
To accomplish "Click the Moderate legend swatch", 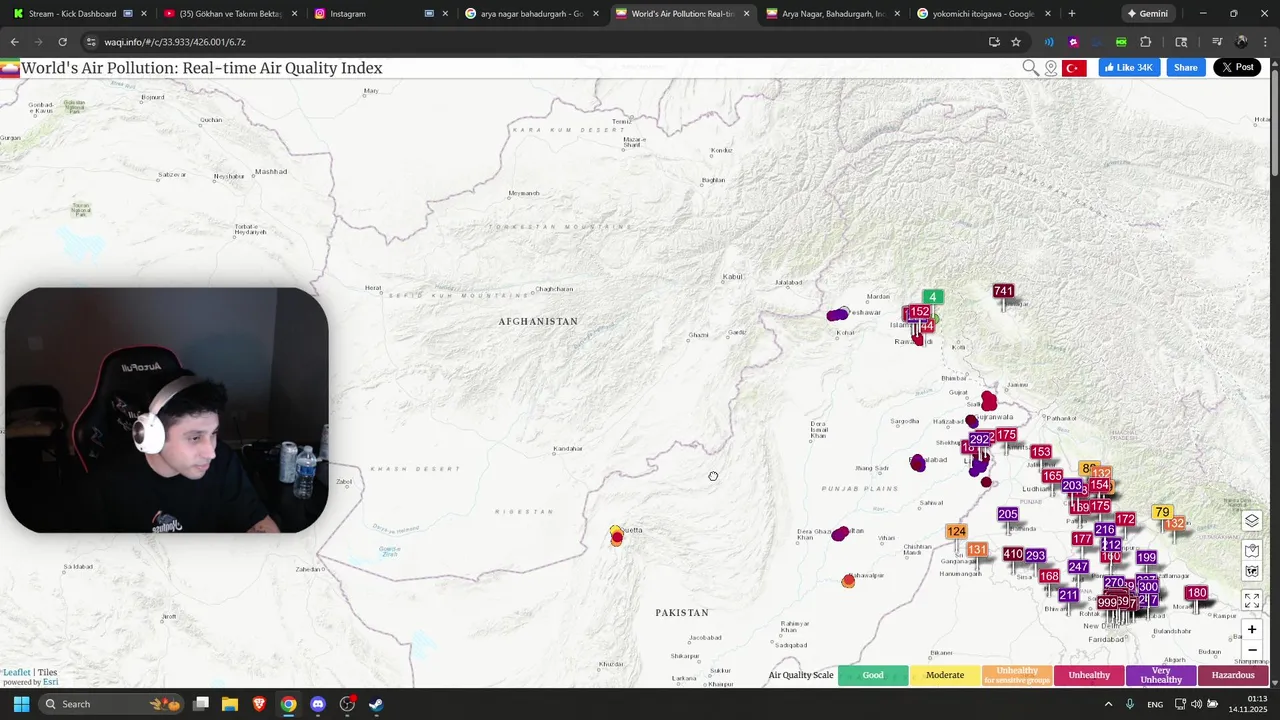I will (x=945, y=675).
